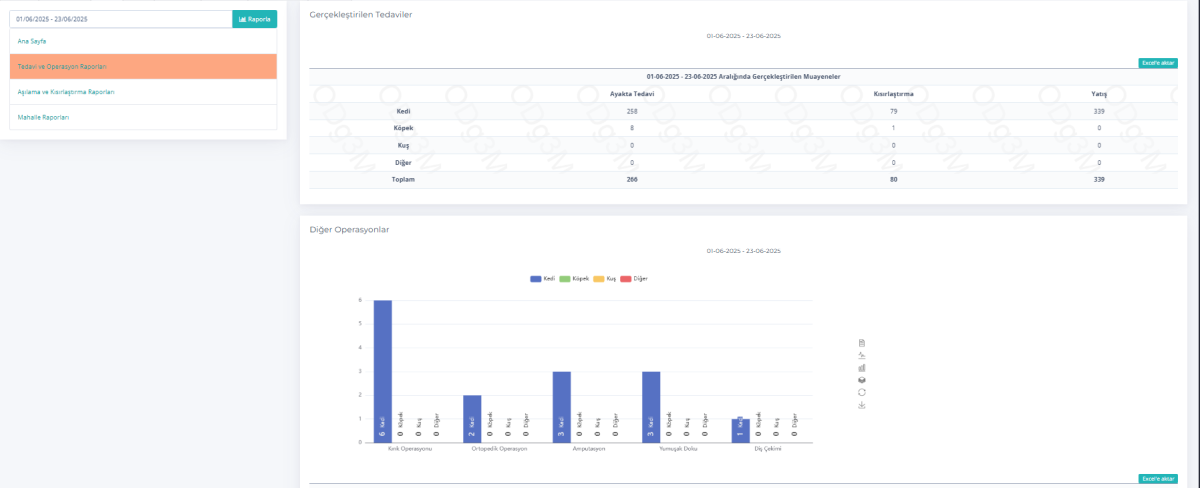The width and height of the screenshot is (1200, 488).
Task: Switch chart to bar type icon
Action: click(862, 368)
